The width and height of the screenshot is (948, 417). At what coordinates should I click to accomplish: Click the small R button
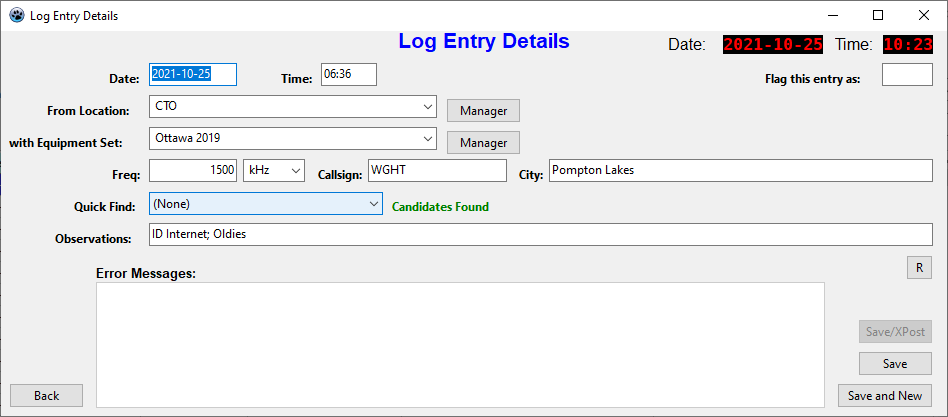(x=918, y=267)
